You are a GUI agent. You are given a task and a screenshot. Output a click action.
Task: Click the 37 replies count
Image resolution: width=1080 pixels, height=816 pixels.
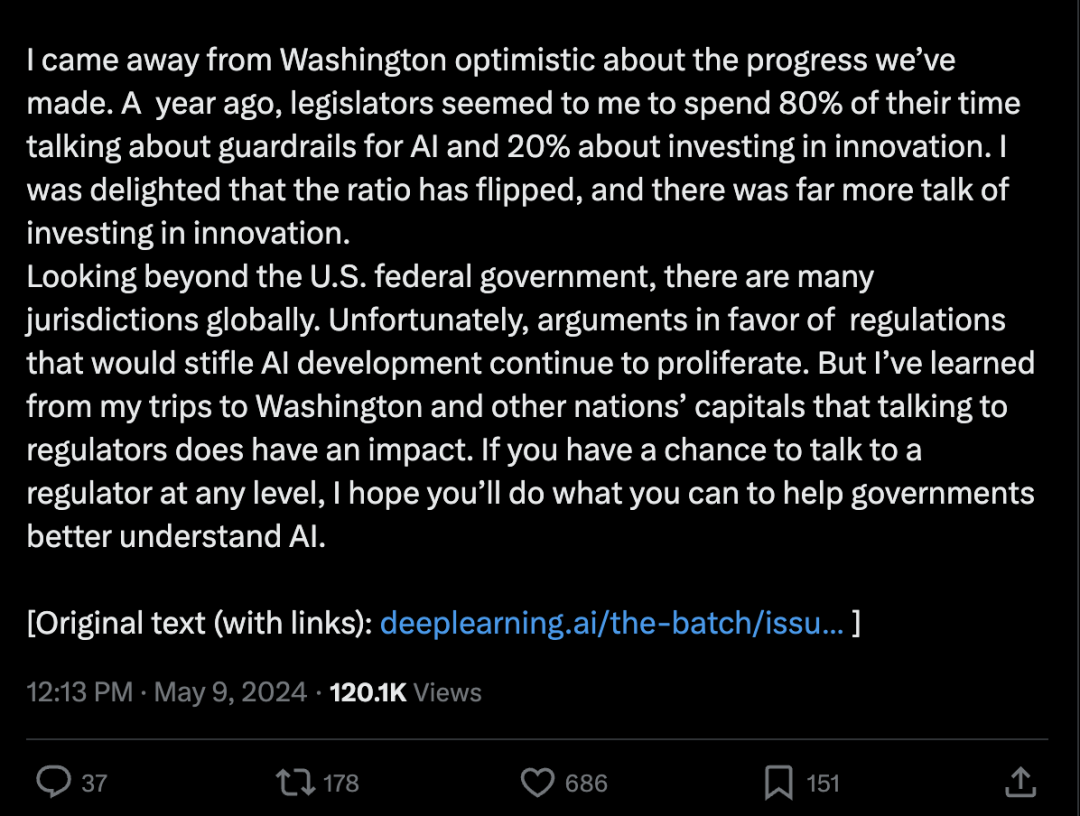pyautogui.click(x=94, y=784)
